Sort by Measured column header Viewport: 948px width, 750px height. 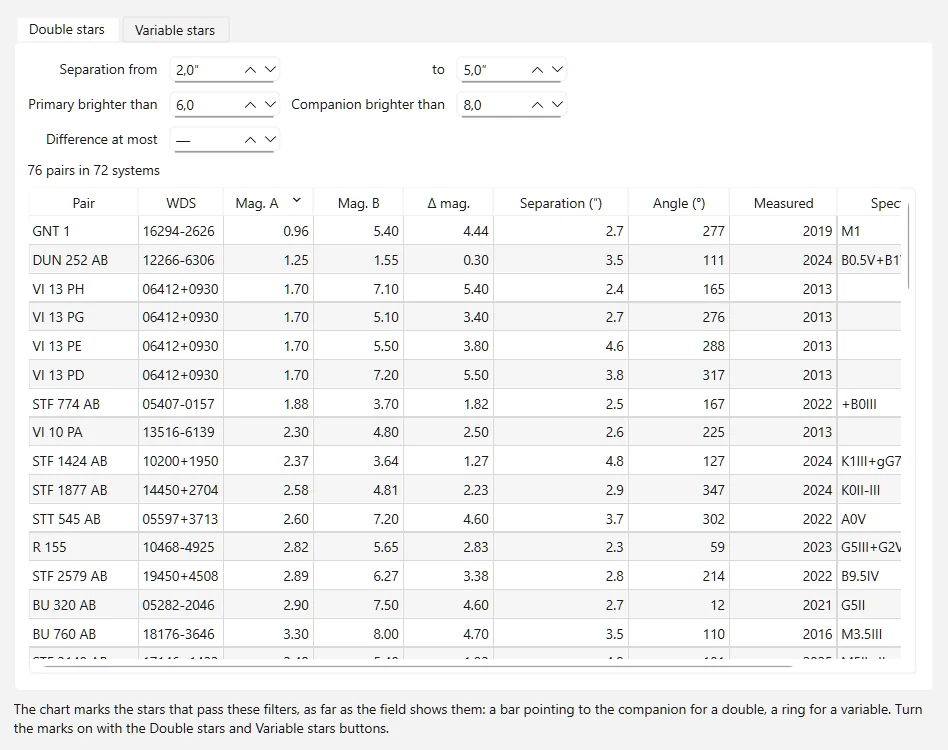(x=784, y=203)
